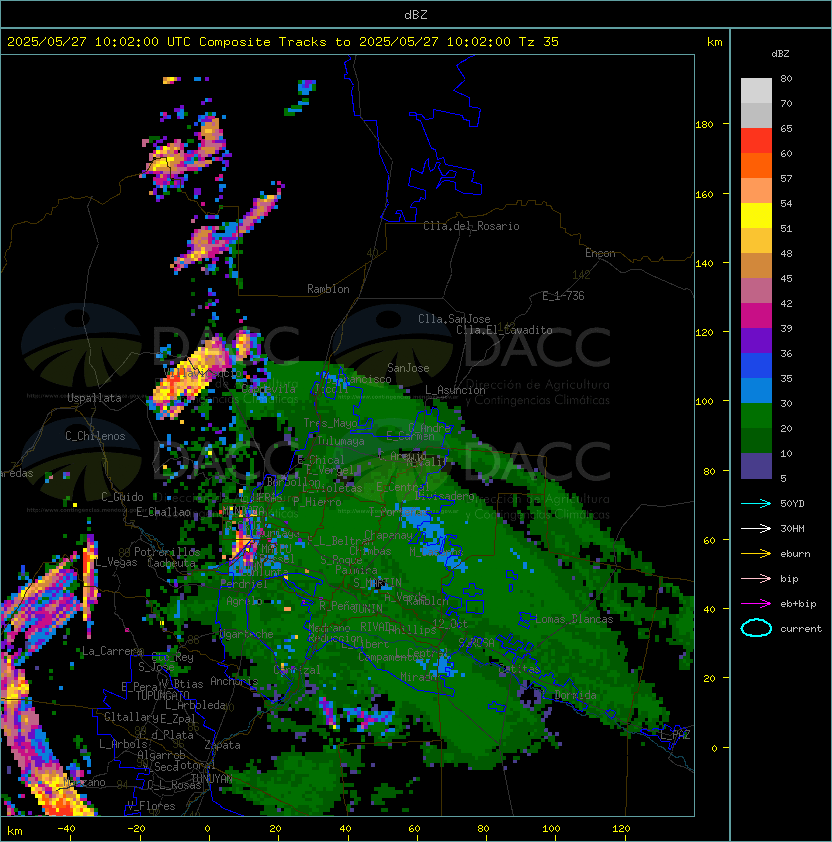Click the 'La_Carrera' map label

click(x=112, y=651)
